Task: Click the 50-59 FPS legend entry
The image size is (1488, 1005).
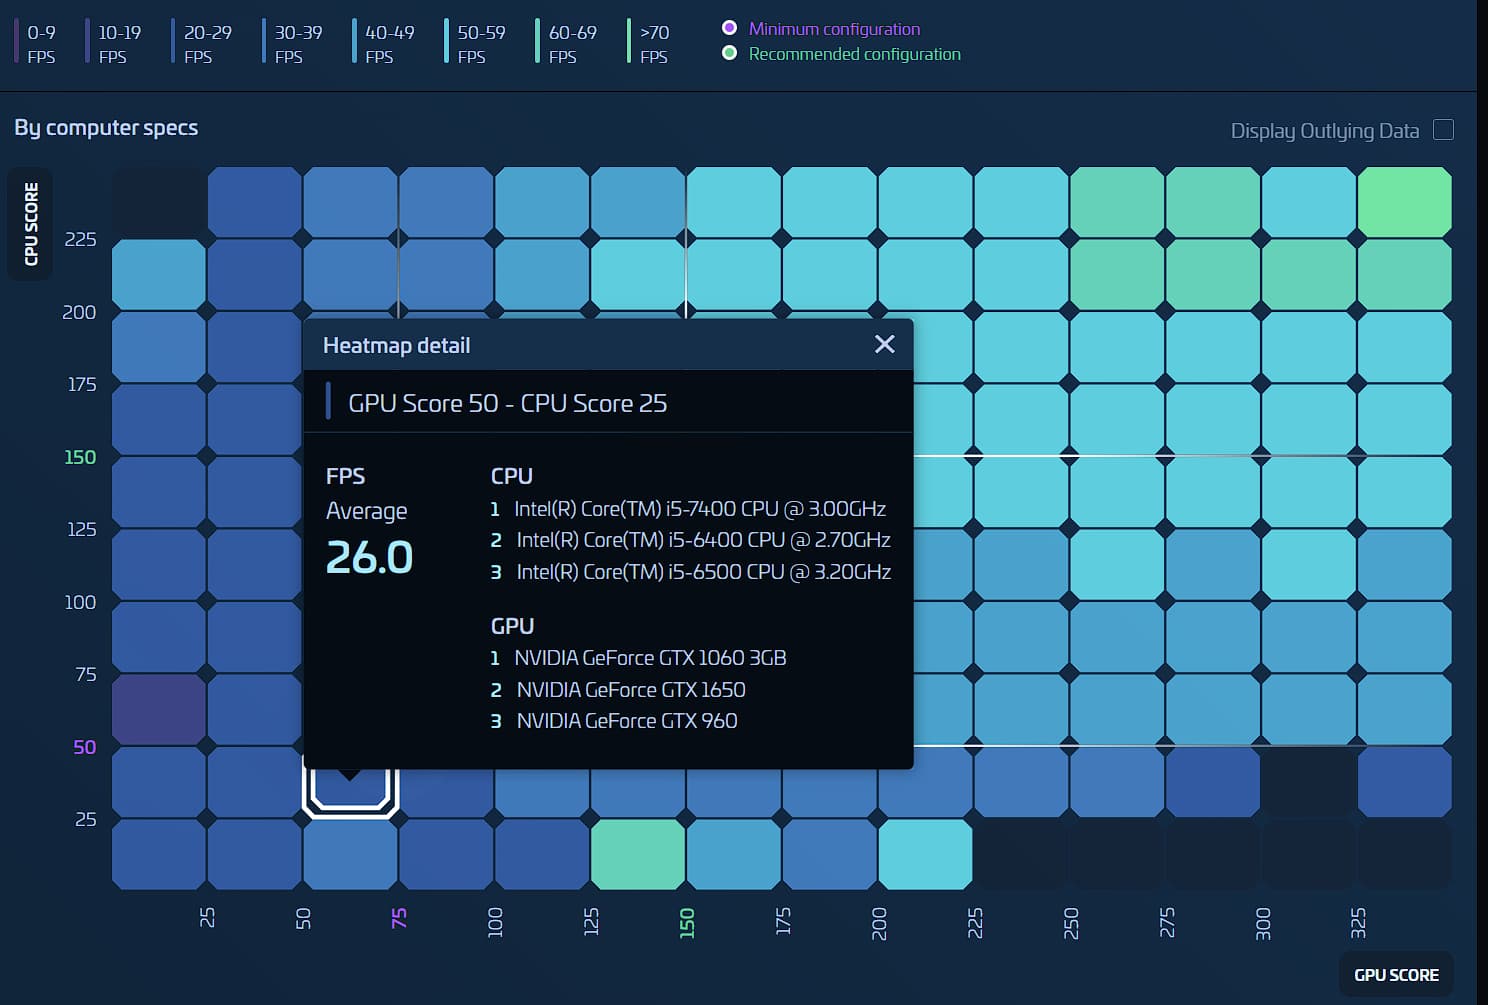Action: [x=477, y=44]
